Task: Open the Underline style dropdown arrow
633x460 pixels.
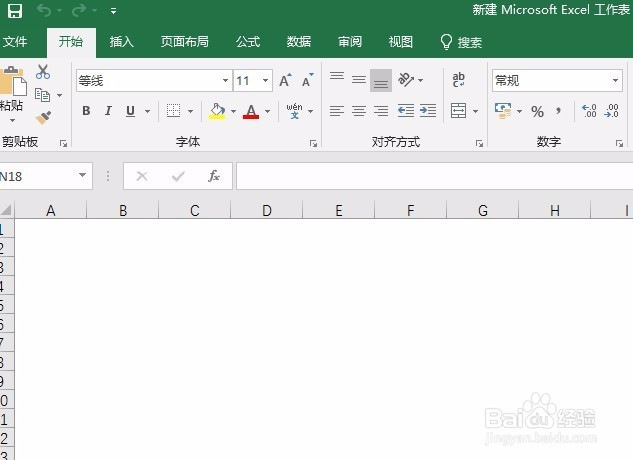Action: tap(147, 111)
